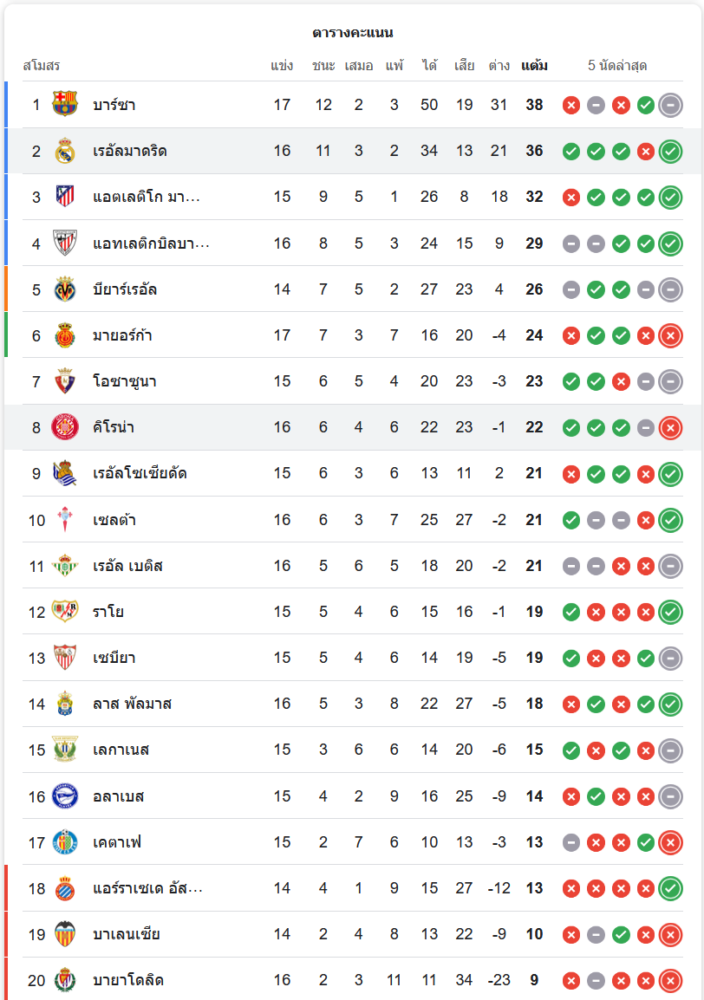Viewport: 704px width, 1000px height.
Task: Click the Real Sociedad club crest
Action: pyautogui.click(x=65, y=473)
